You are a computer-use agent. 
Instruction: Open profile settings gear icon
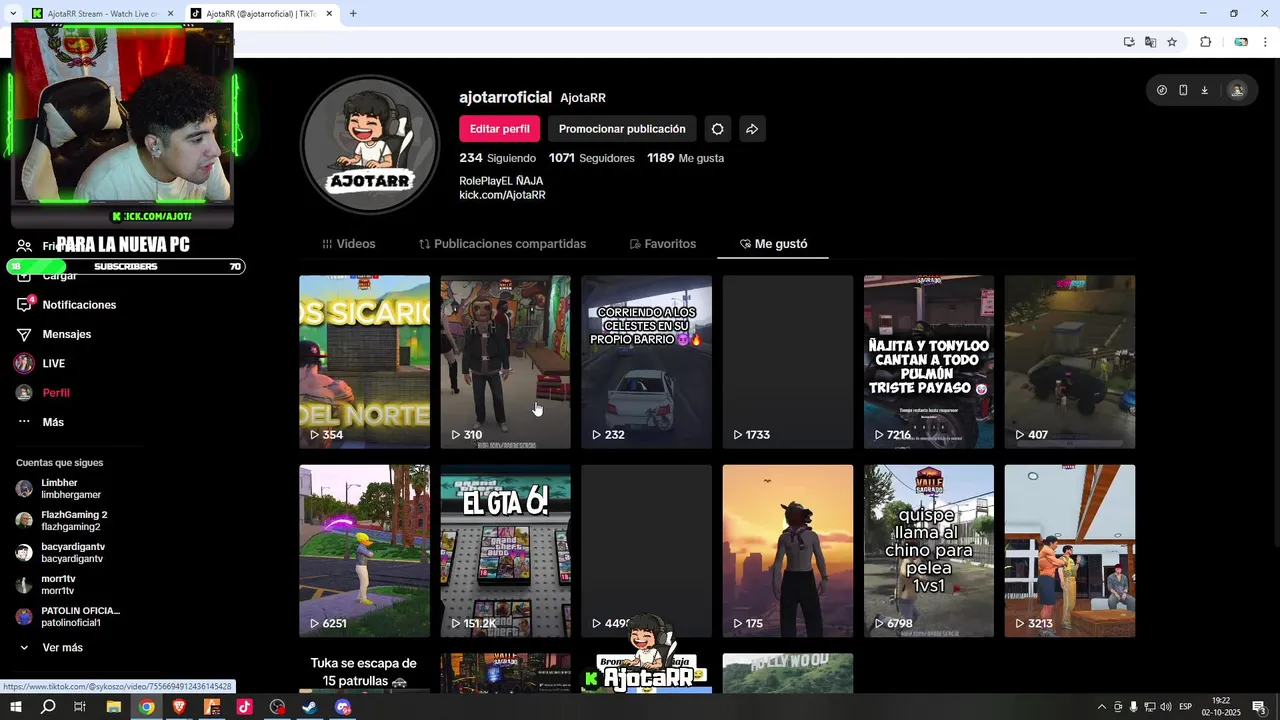(x=717, y=129)
